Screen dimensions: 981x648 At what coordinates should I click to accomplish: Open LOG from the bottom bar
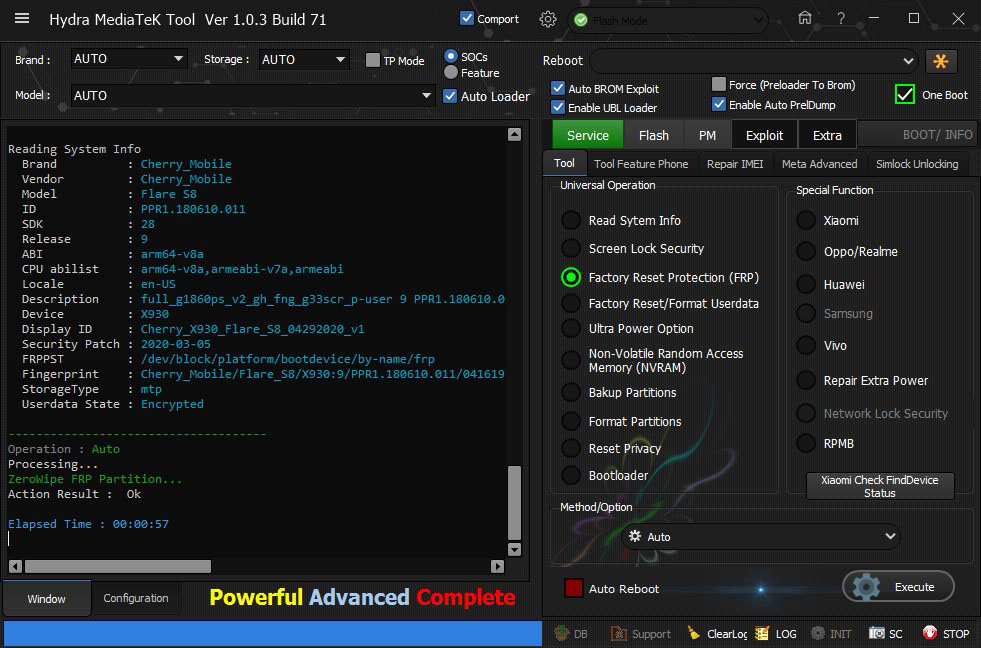coord(776,634)
